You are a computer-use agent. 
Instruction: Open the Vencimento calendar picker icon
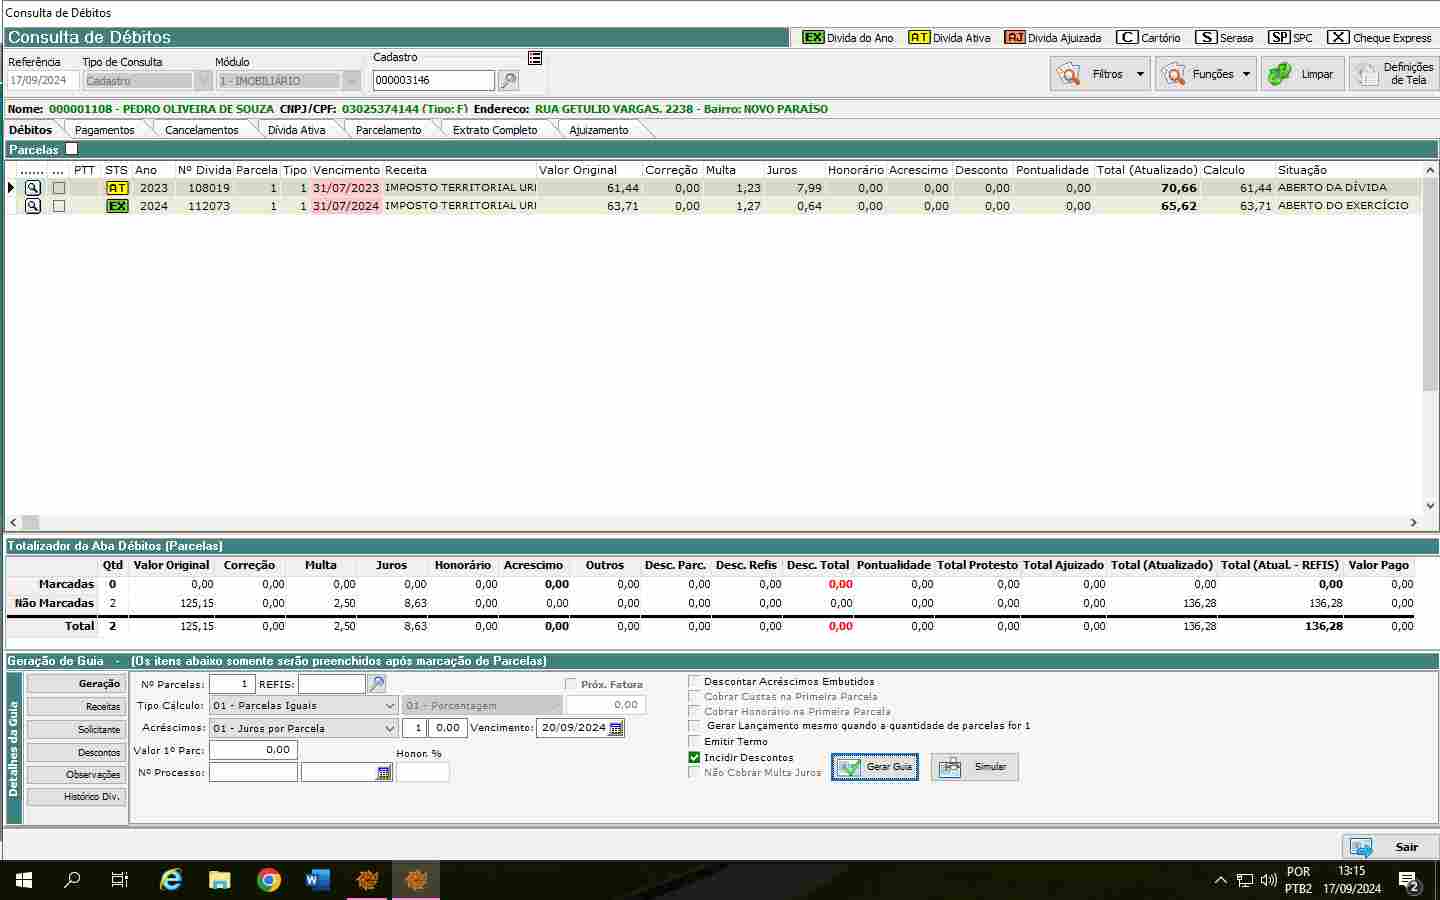616,728
